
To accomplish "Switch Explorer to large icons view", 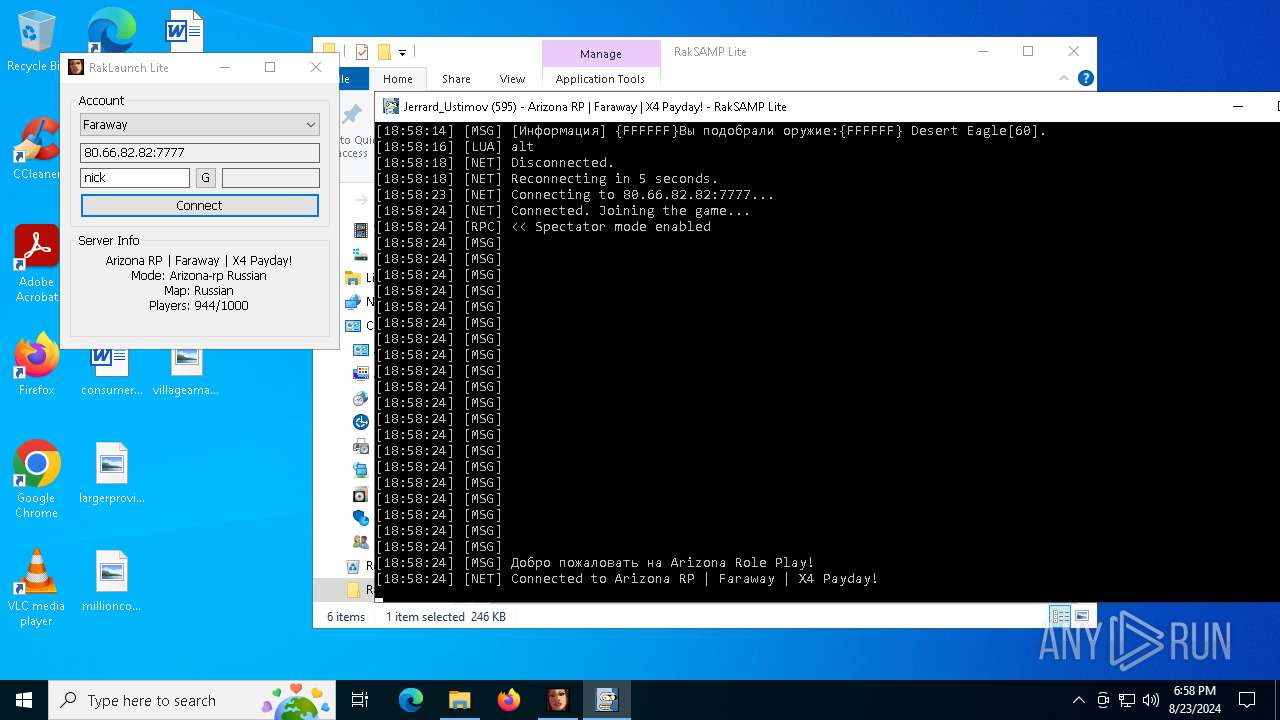I will 1082,616.
